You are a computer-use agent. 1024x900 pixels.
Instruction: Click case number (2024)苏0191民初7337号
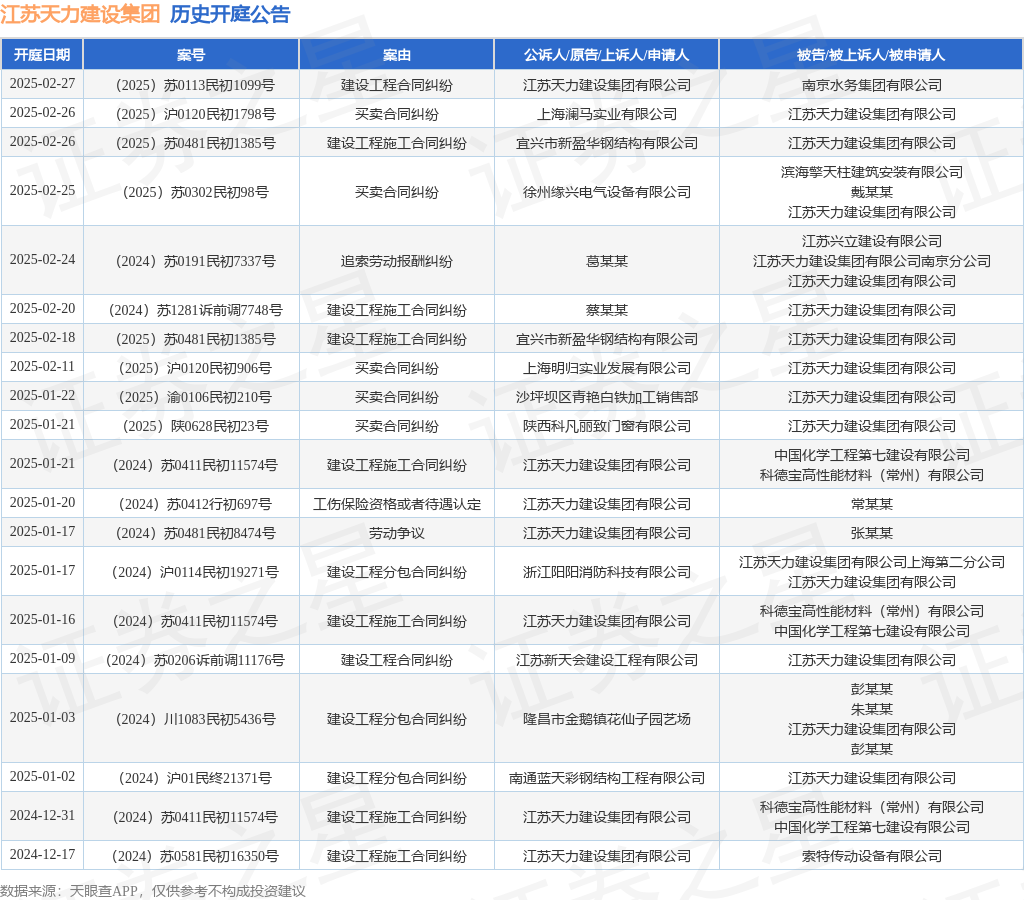point(195,261)
